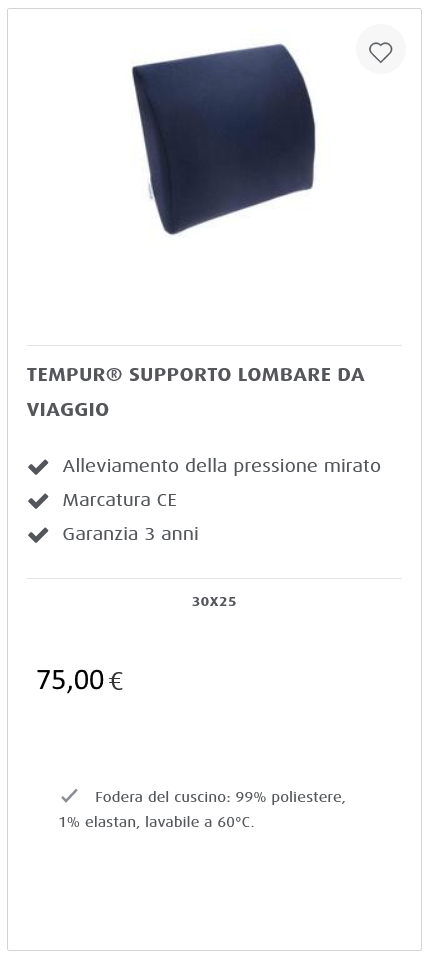This screenshot has width=432, height=963.
Task: Click checkmark icon next to Marcatura CE
Action: 38,501
